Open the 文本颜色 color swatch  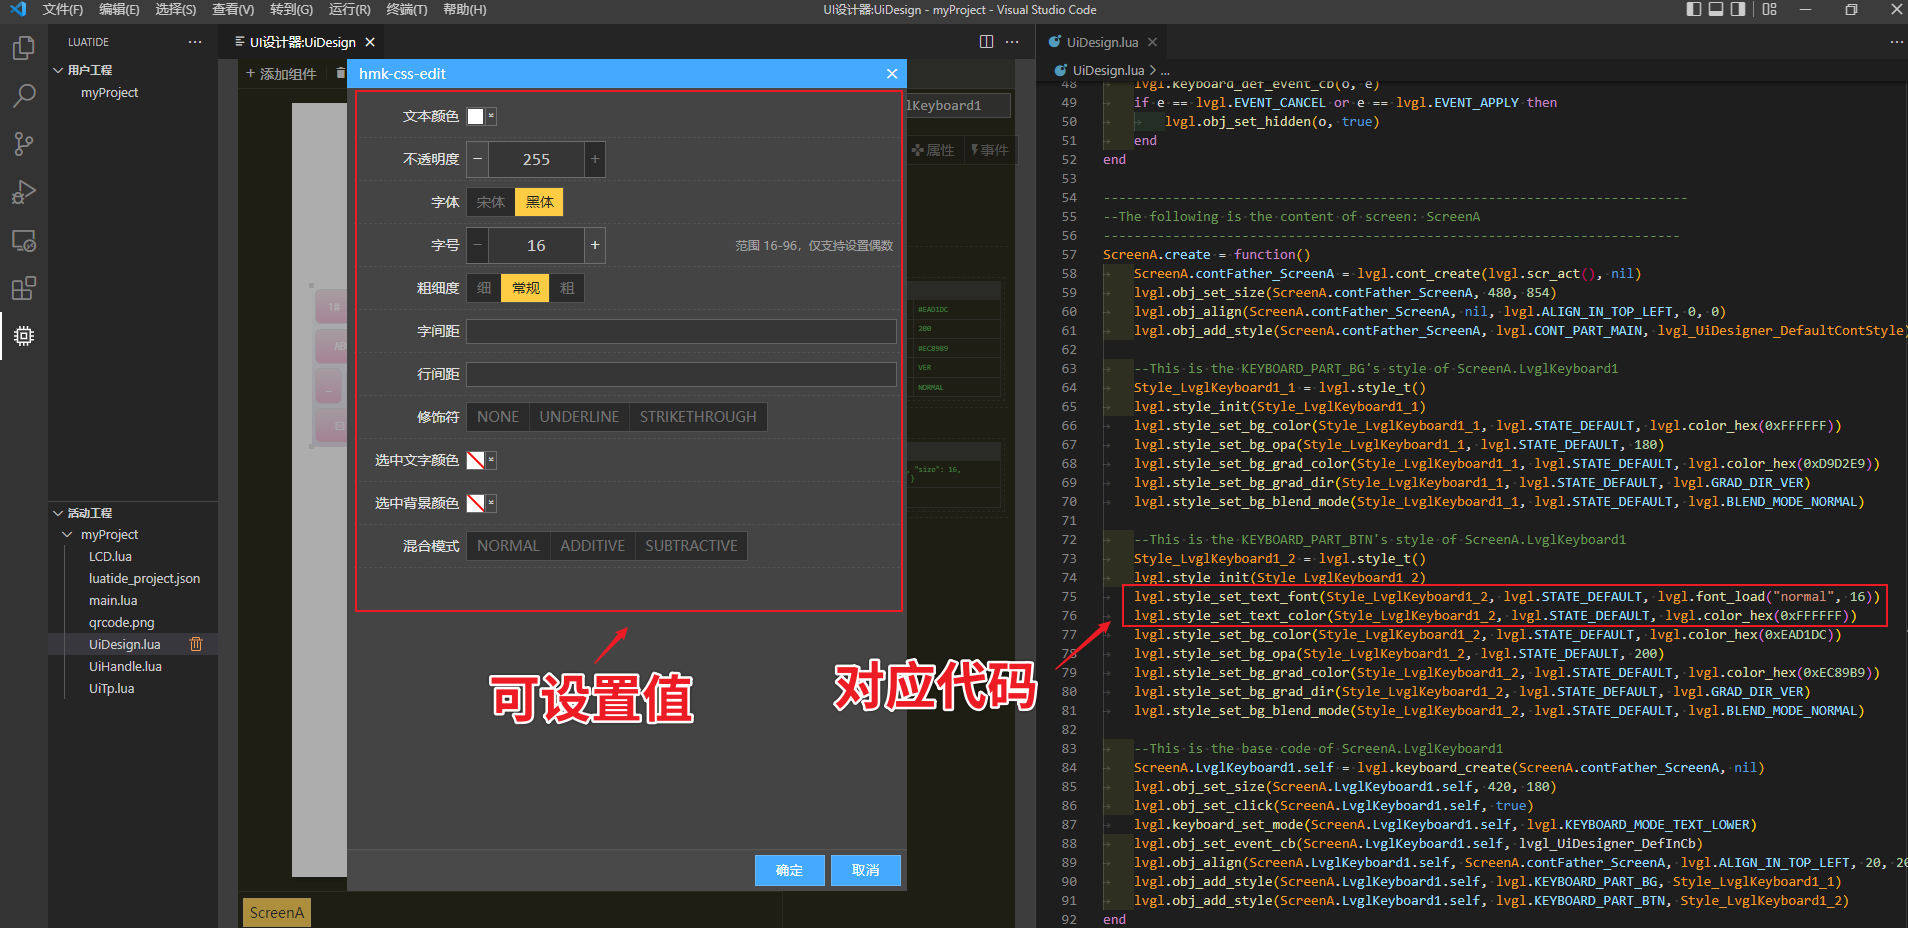coord(476,117)
